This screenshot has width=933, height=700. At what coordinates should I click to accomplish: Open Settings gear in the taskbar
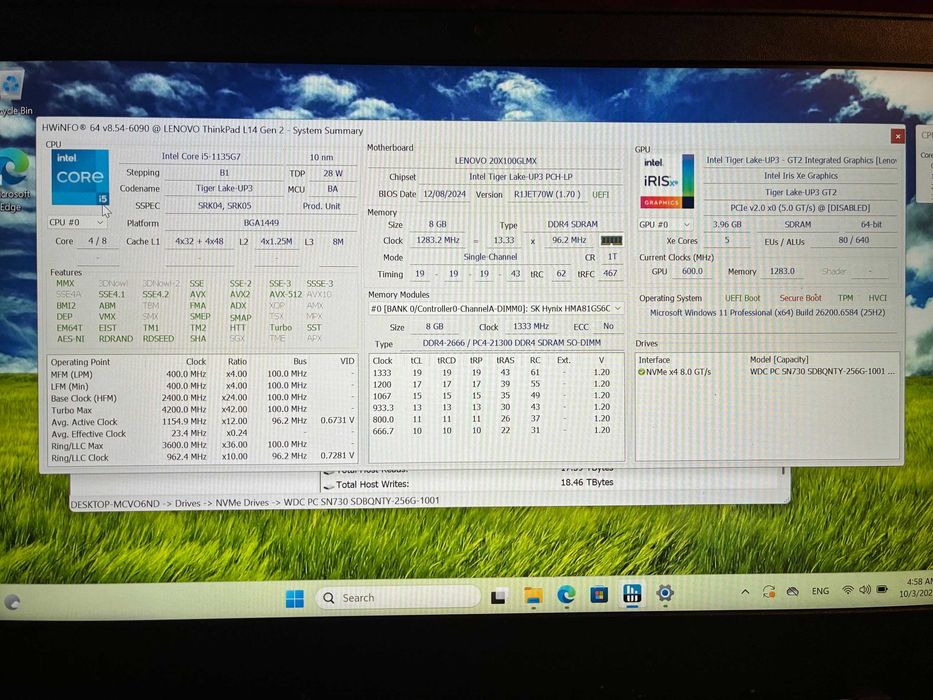click(665, 593)
